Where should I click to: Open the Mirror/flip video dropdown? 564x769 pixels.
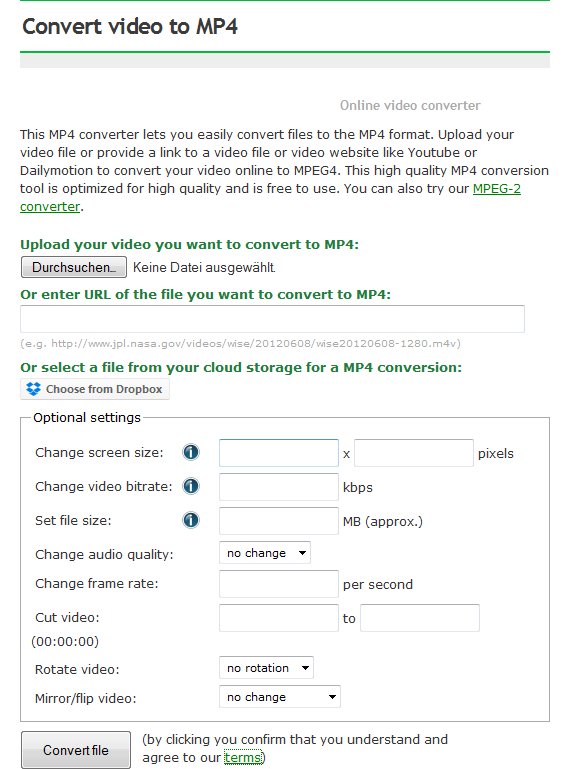280,696
